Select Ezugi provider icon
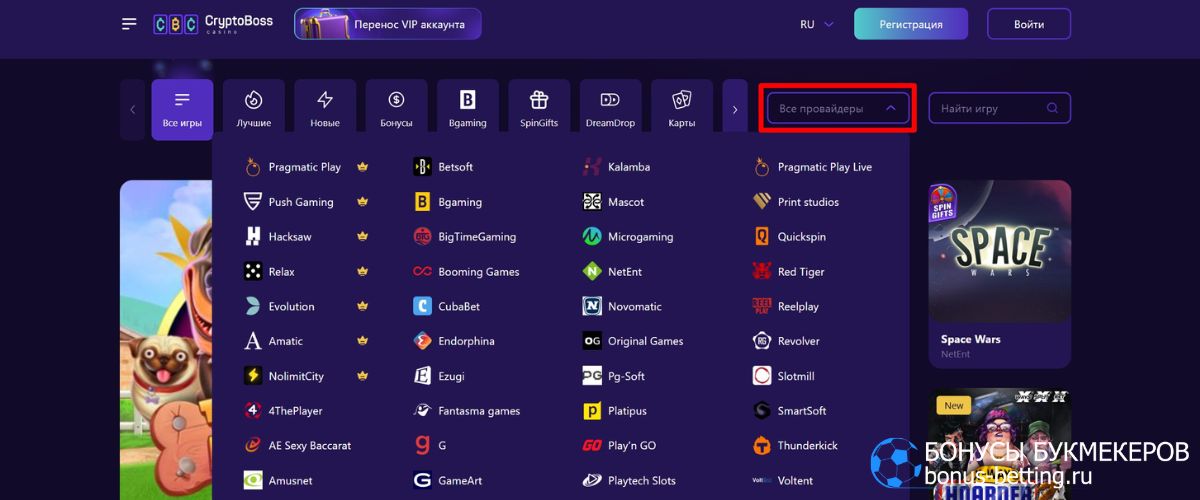The width and height of the screenshot is (1200, 500). point(422,376)
